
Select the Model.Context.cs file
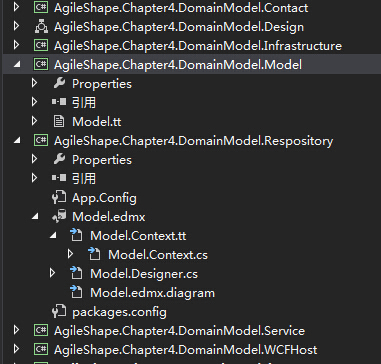158,255
